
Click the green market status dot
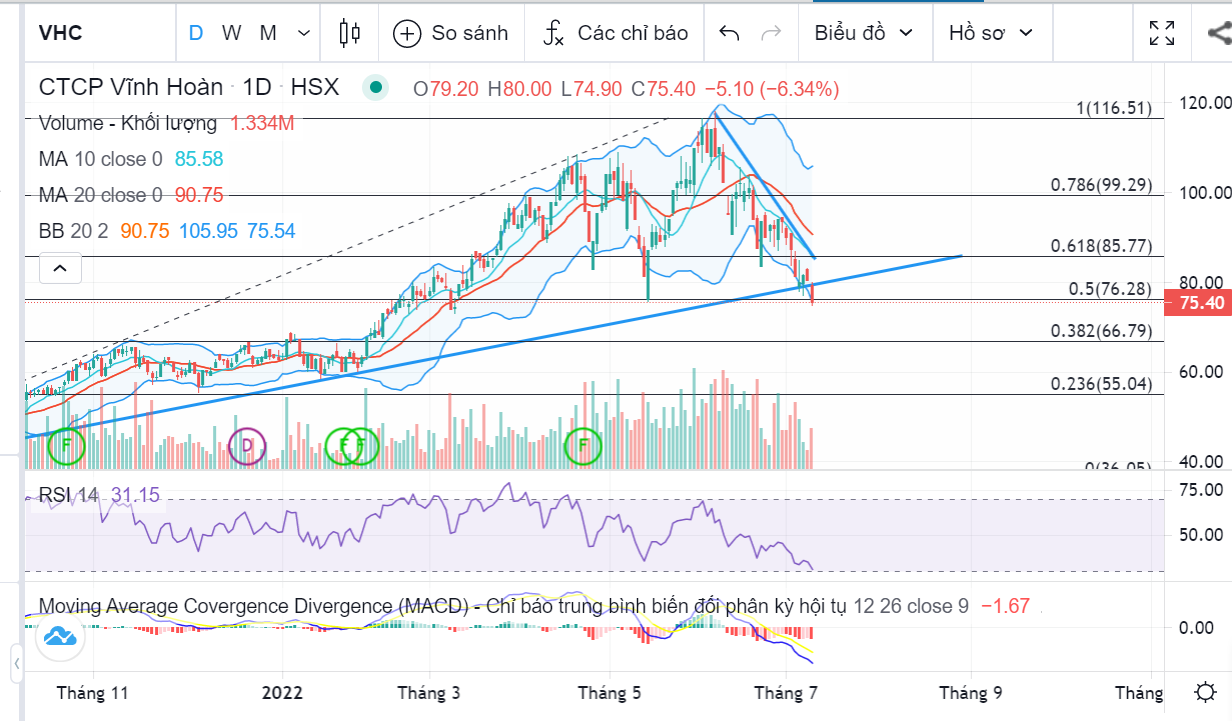376,88
